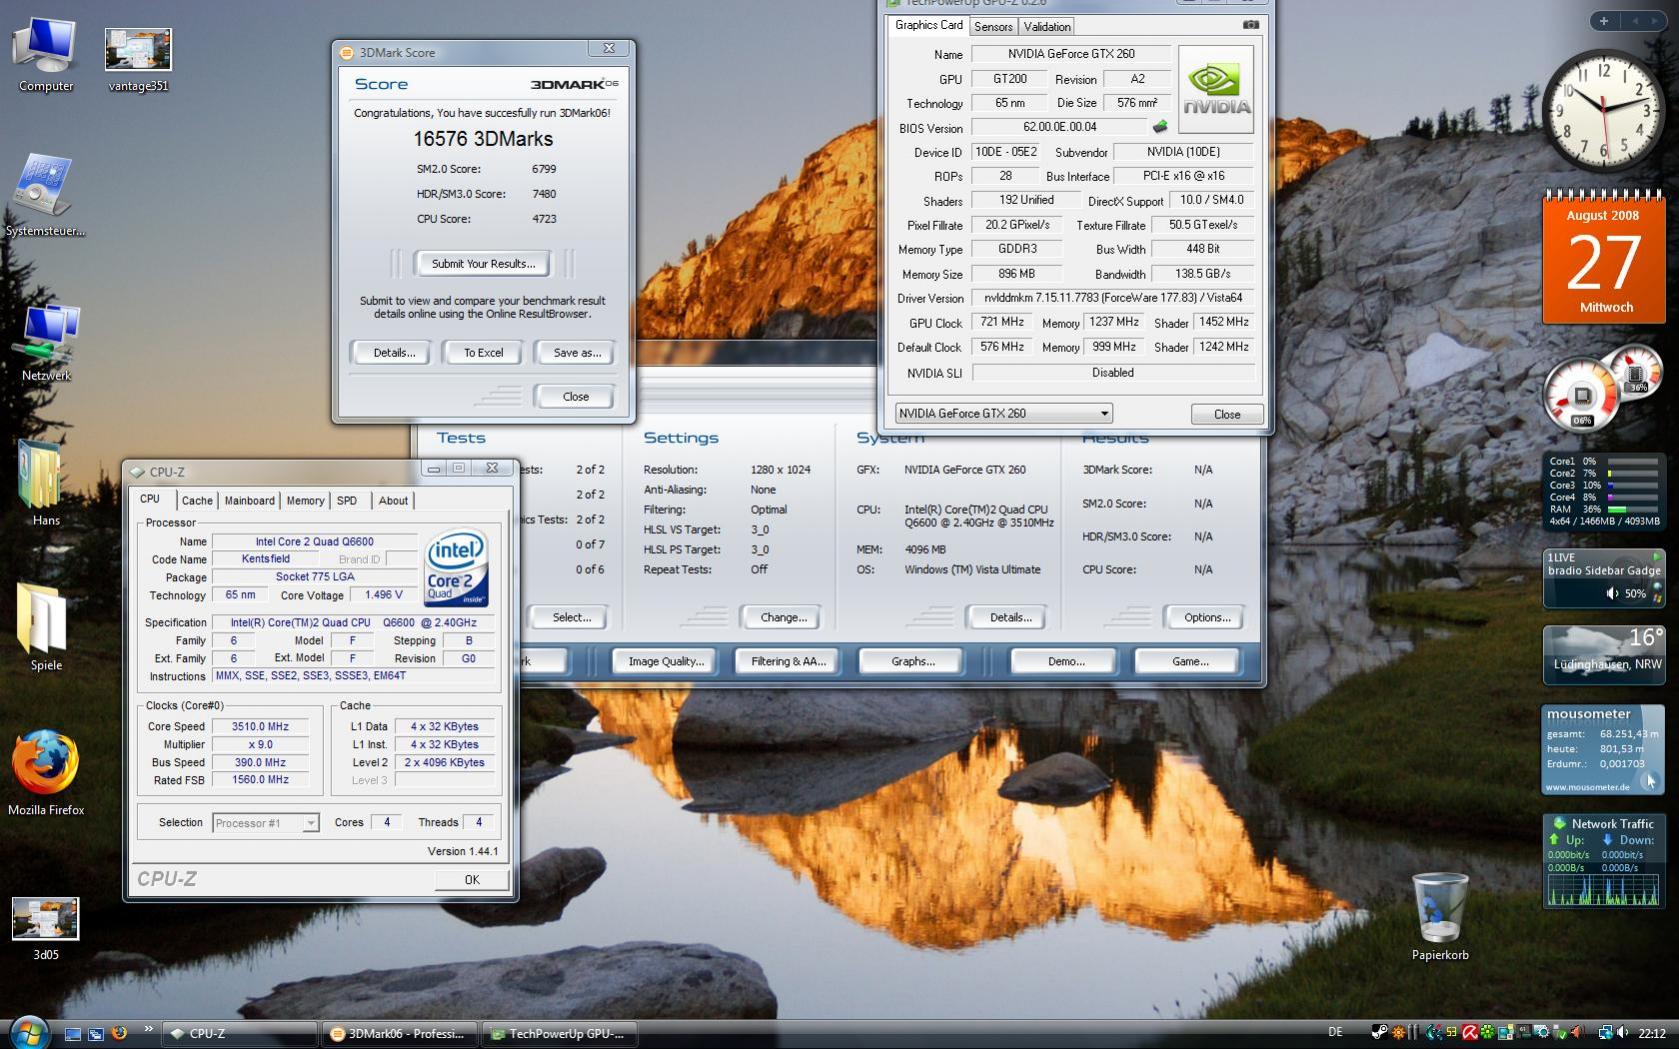The height and width of the screenshot is (1049, 1679).
Task: Open the SPD tab in CPU-Z
Action: 347,501
